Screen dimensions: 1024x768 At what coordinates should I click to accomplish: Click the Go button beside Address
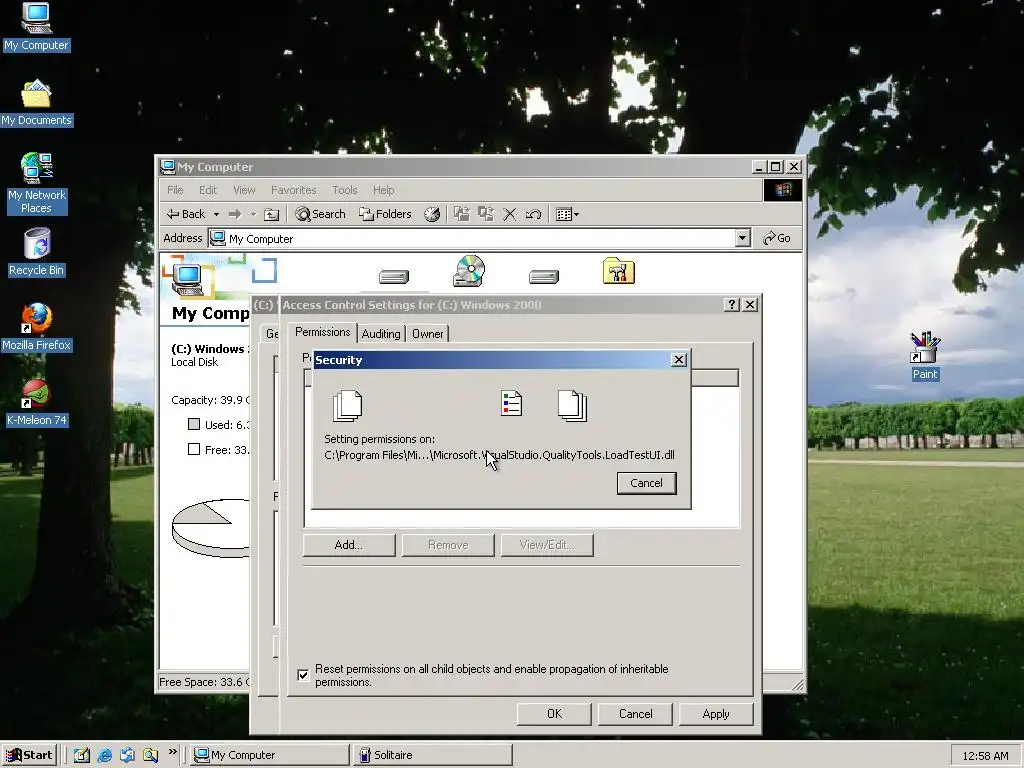pyautogui.click(x=777, y=238)
